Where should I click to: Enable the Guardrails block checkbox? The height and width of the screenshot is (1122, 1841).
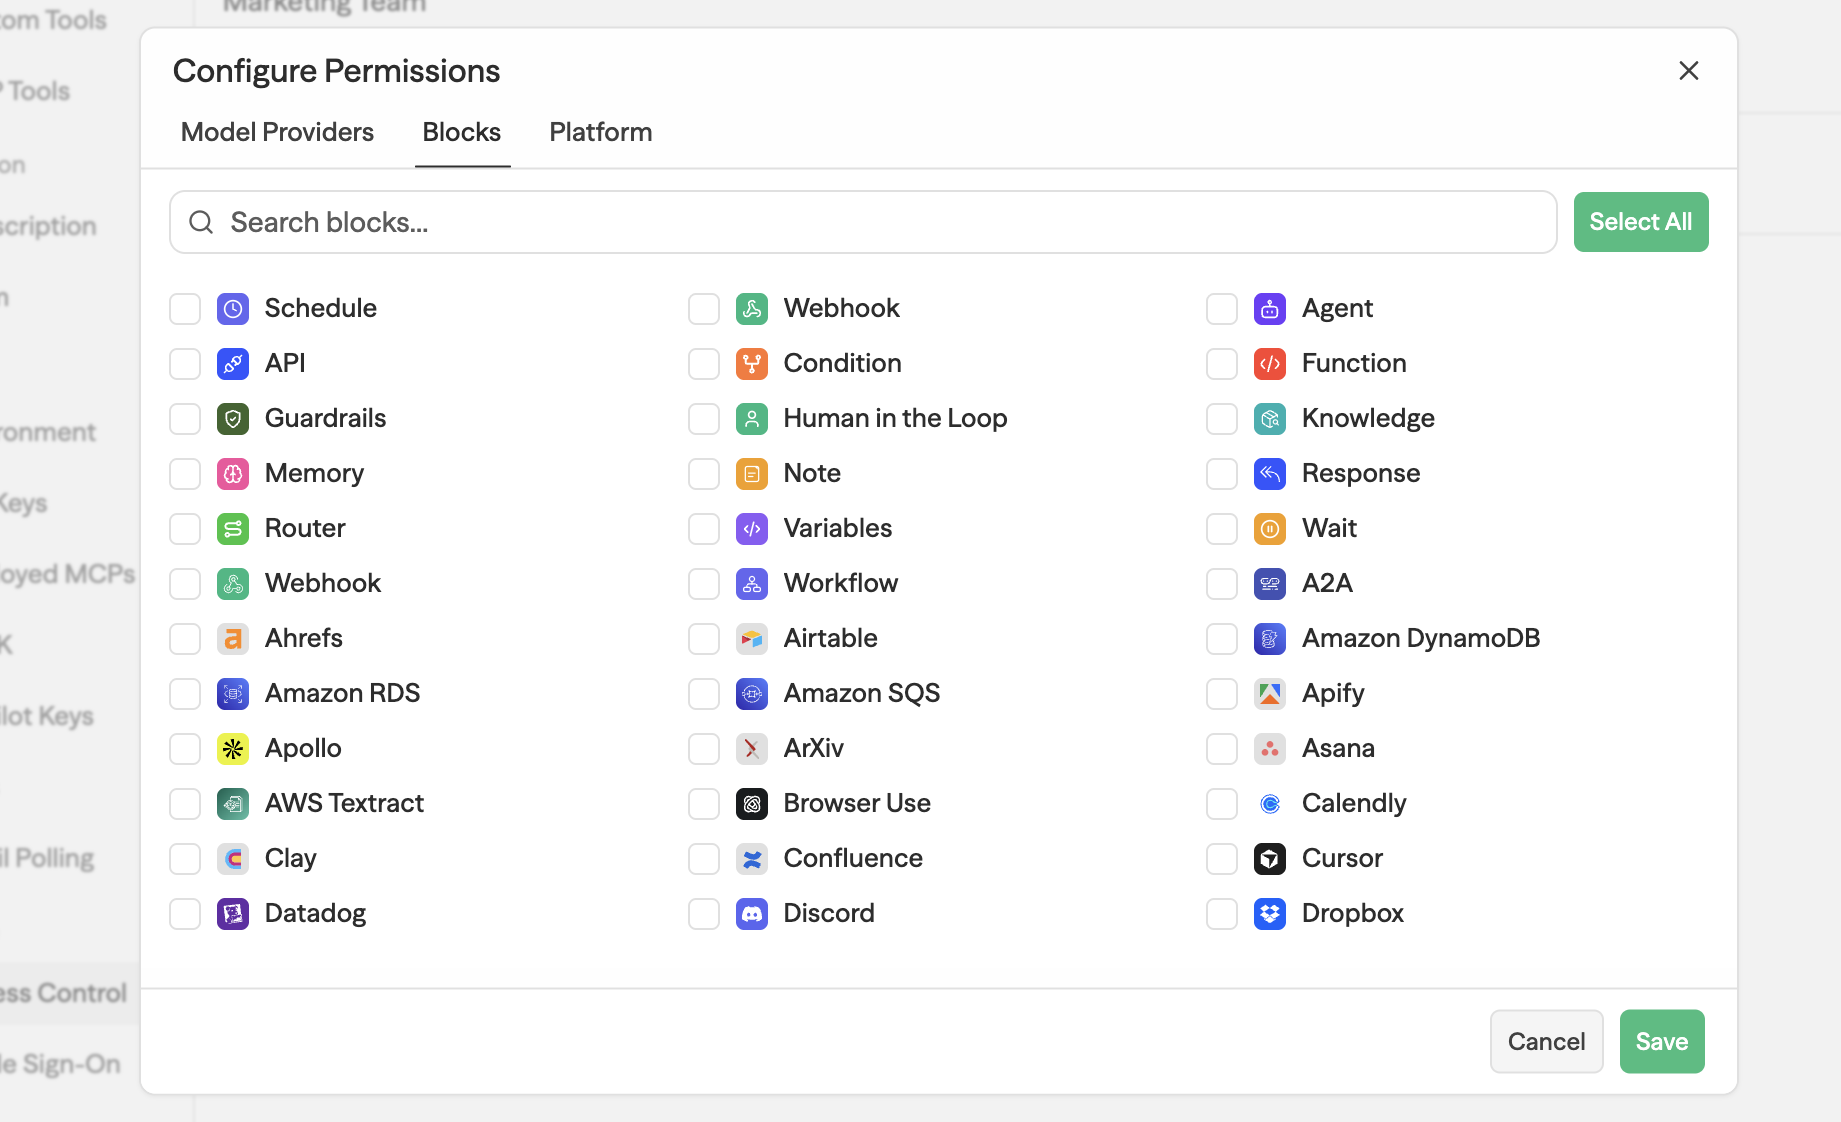pyautogui.click(x=185, y=419)
